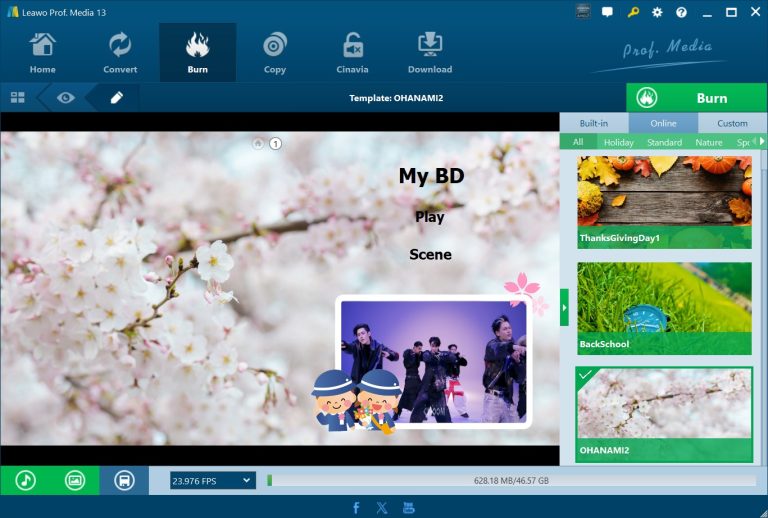Open the Download module
Image resolution: width=768 pixels, height=518 pixels.
point(430,53)
